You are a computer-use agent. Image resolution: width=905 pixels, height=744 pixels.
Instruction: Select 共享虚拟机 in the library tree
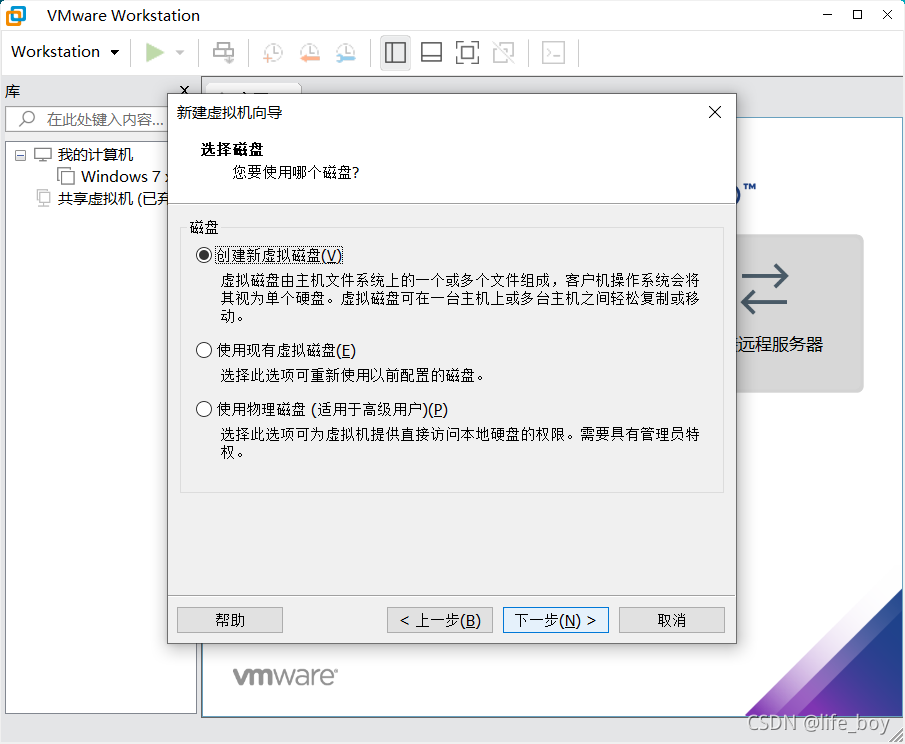click(113, 199)
